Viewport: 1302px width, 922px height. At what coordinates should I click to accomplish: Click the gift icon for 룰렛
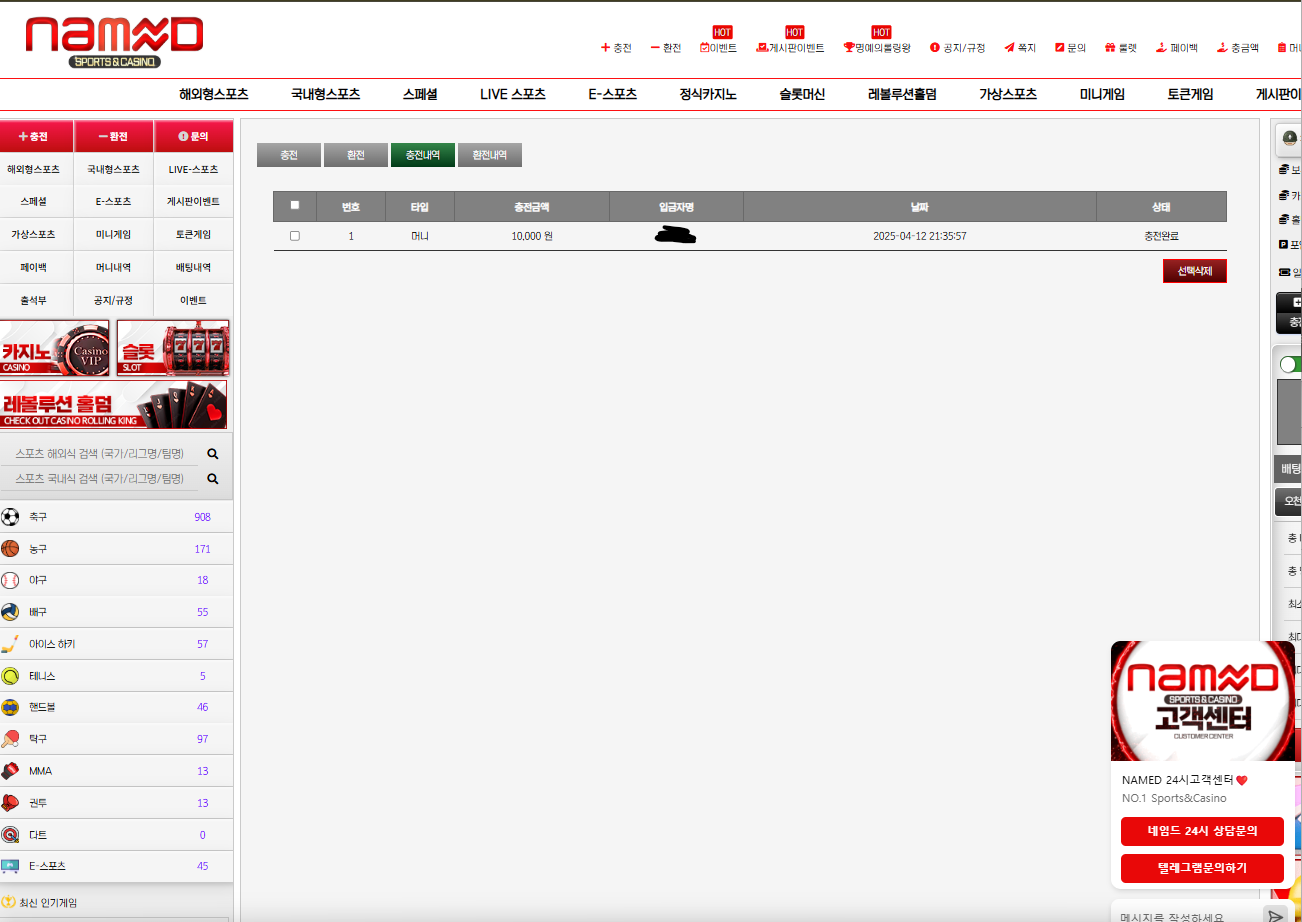pyautogui.click(x=1110, y=48)
